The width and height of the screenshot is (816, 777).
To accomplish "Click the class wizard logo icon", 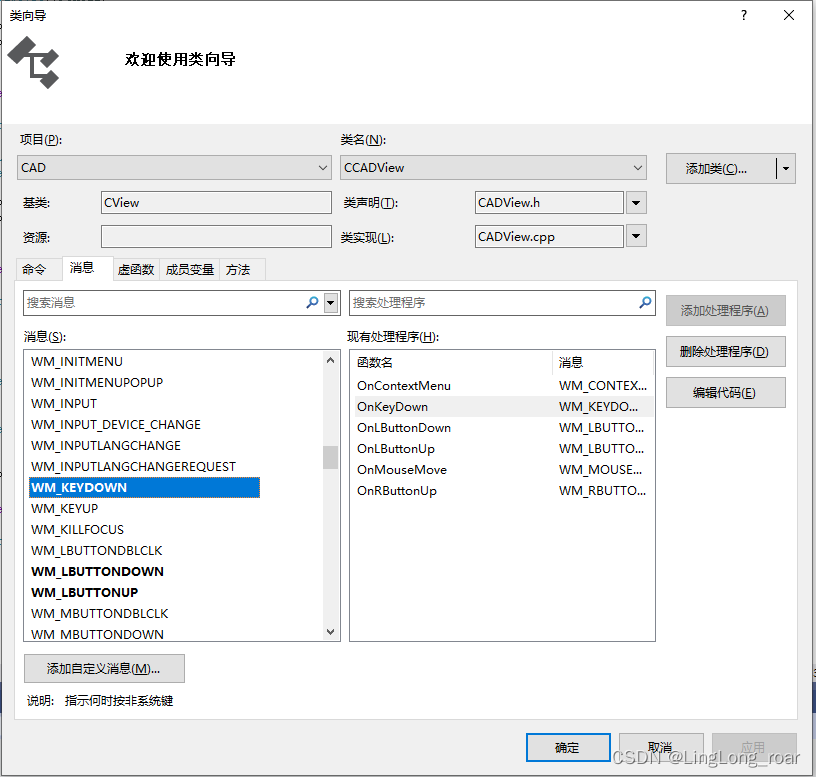I will click(35, 62).
